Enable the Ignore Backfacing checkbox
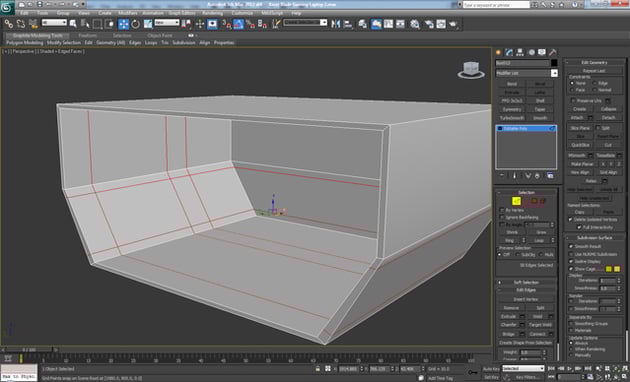630x382 pixels. 502,217
